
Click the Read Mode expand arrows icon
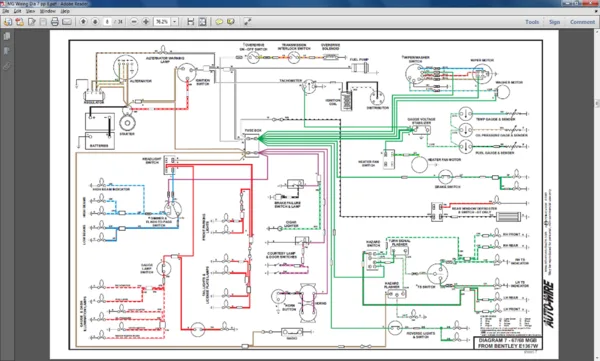pos(248,22)
